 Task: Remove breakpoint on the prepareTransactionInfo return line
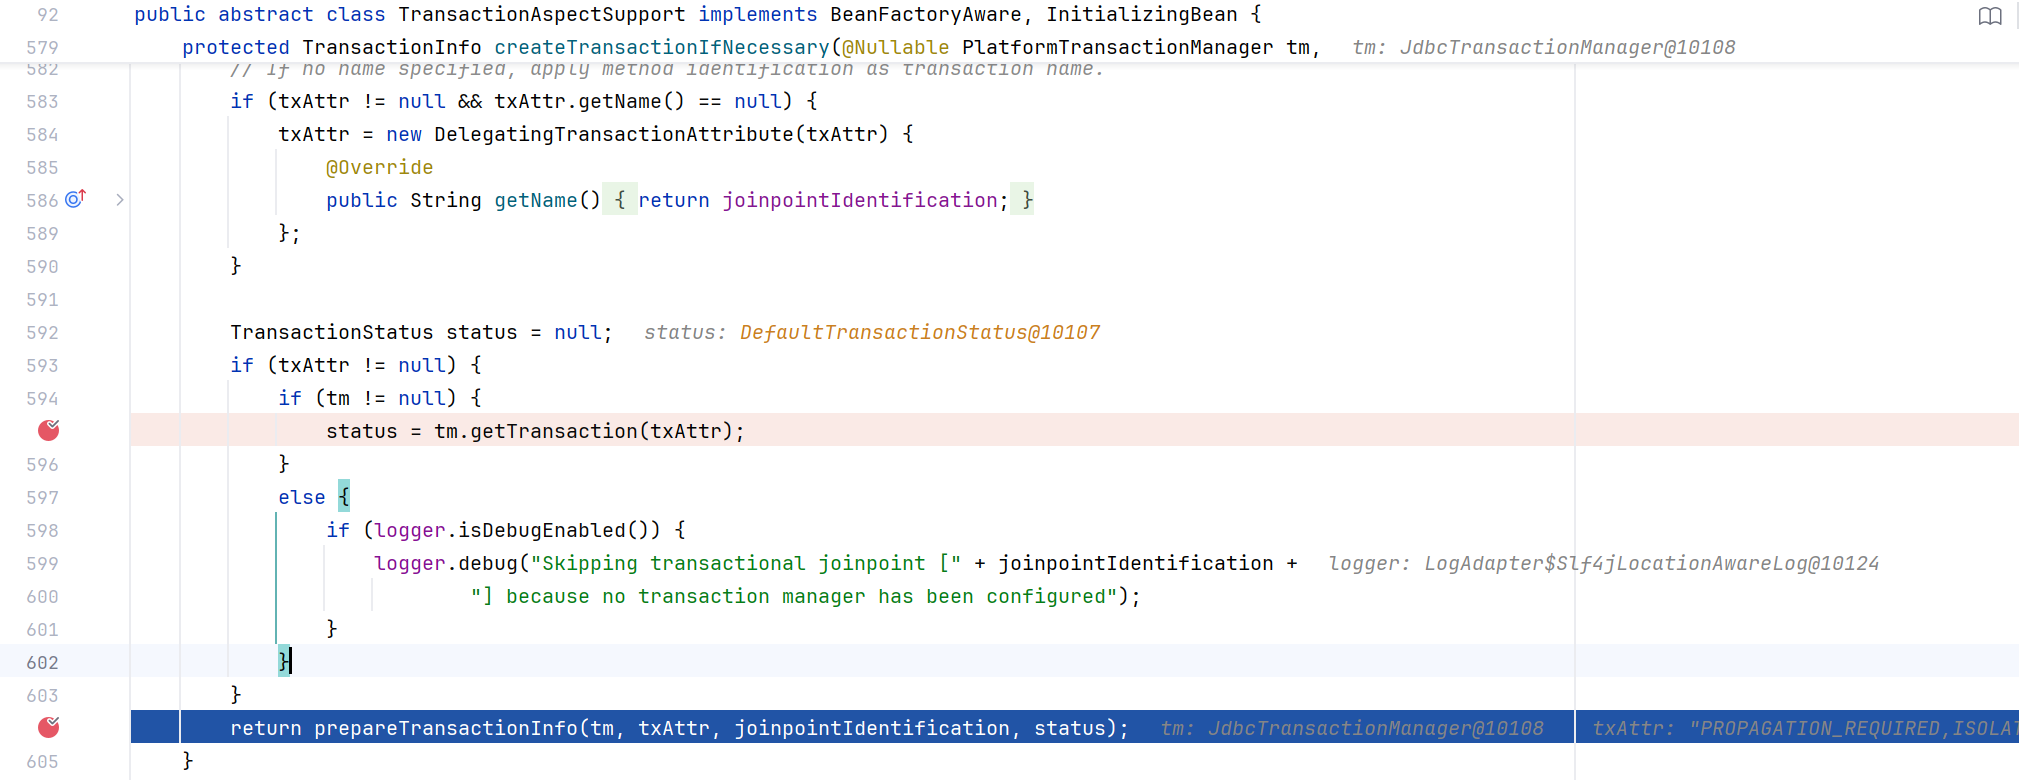[49, 727]
